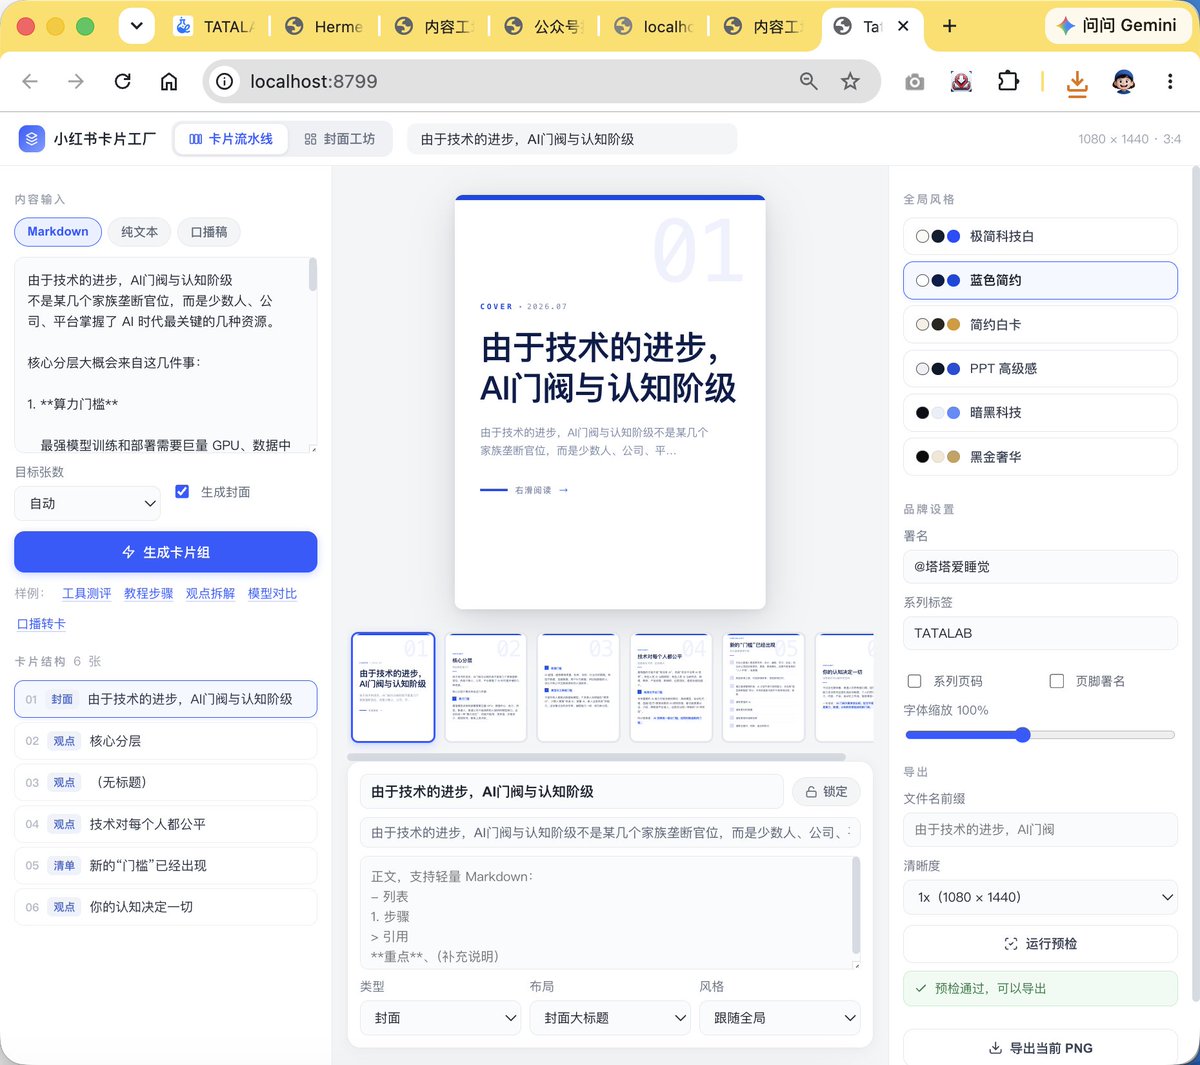Click the browser forward arrow
Viewport: 1200px width, 1065px height.
pos(76,82)
